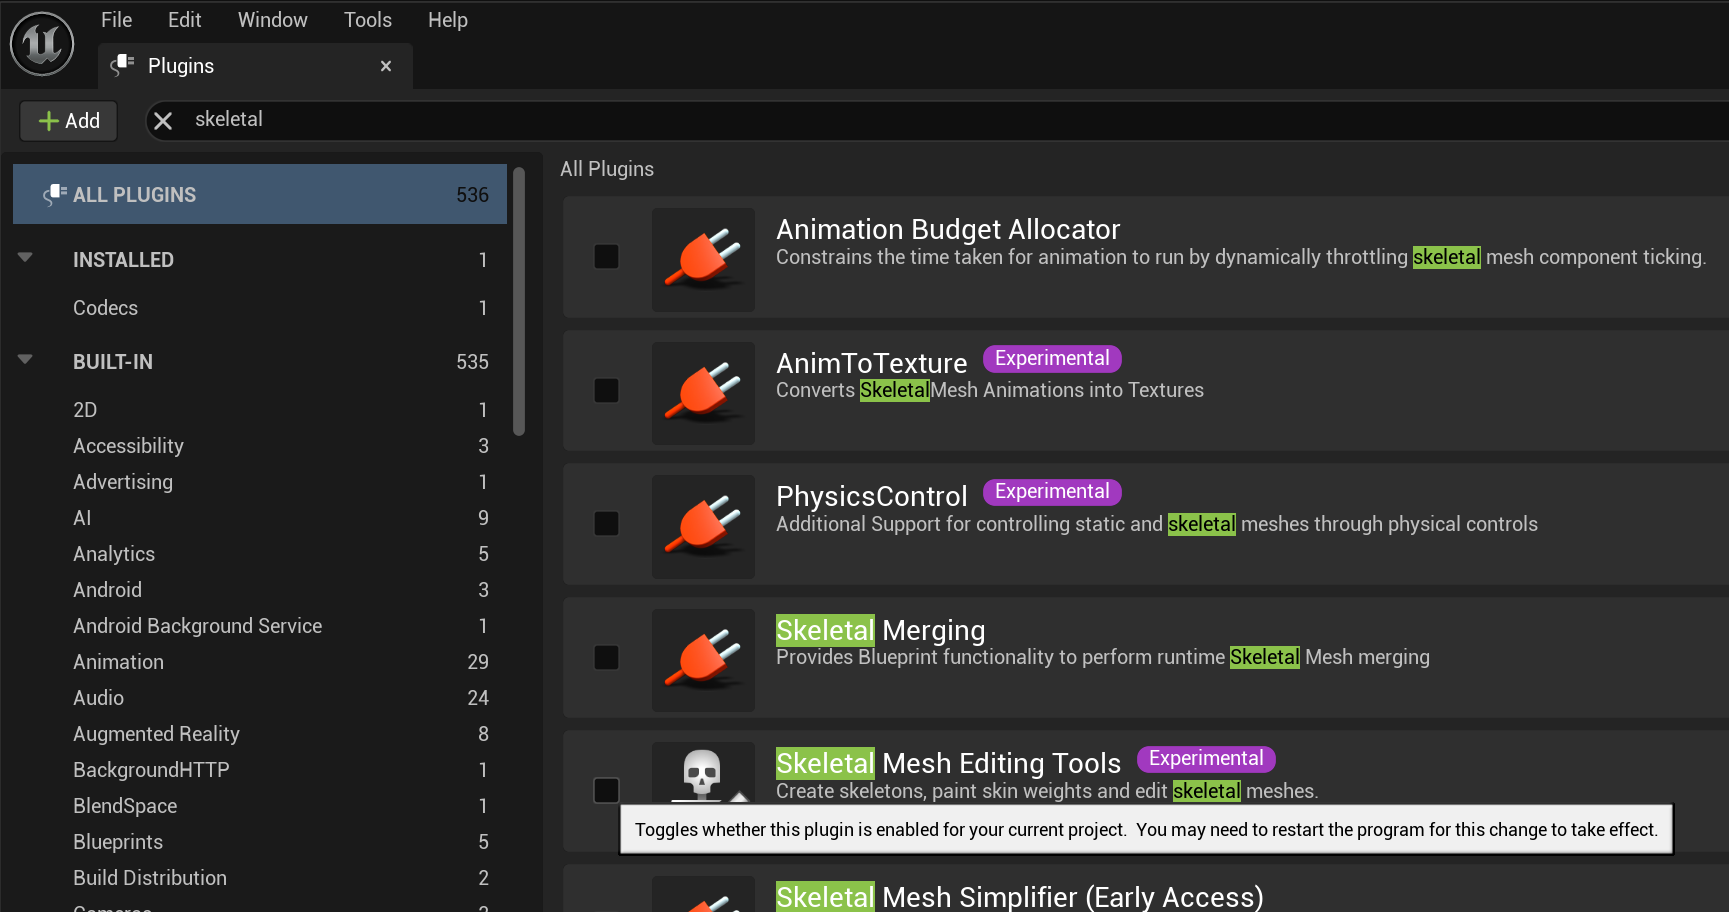Viewport: 1729px width, 912px height.
Task: Toggle the PhysicsControl plugin checkbox
Action: coord(606,523)
